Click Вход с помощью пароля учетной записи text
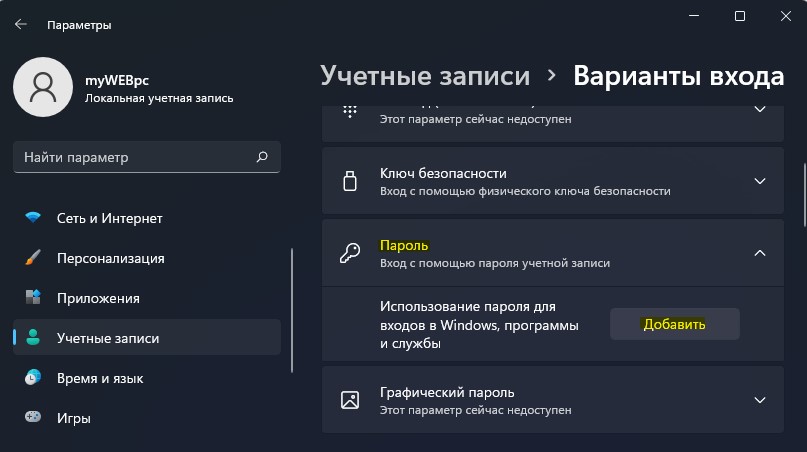This screenshot has width=807, height=452. point(495,263)
